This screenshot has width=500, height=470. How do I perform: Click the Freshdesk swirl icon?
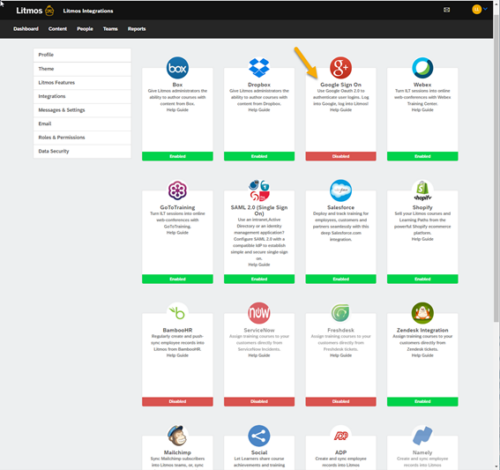click(341, 313)
